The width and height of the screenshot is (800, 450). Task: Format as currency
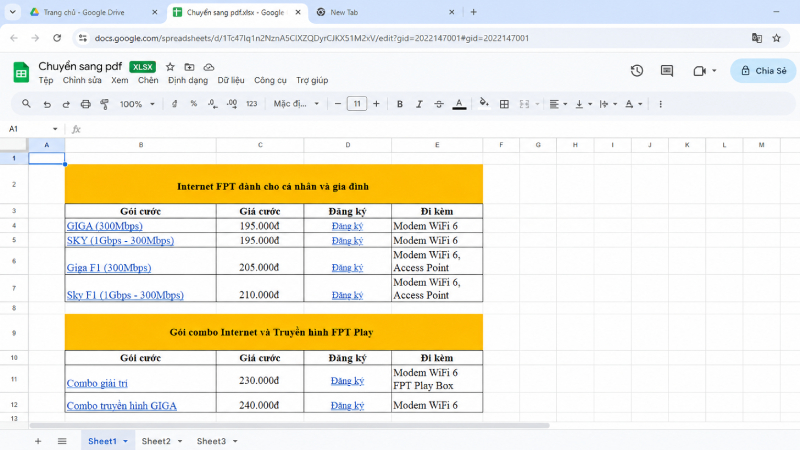tap(174, 104)
